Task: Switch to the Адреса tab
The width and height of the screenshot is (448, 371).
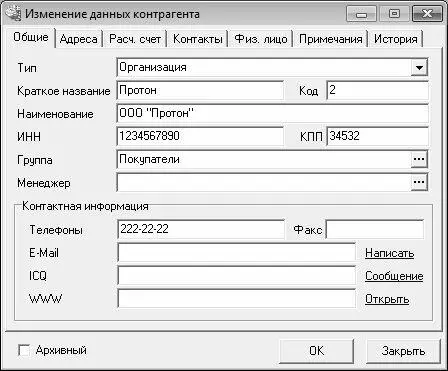Action: (x=79, y=39)
